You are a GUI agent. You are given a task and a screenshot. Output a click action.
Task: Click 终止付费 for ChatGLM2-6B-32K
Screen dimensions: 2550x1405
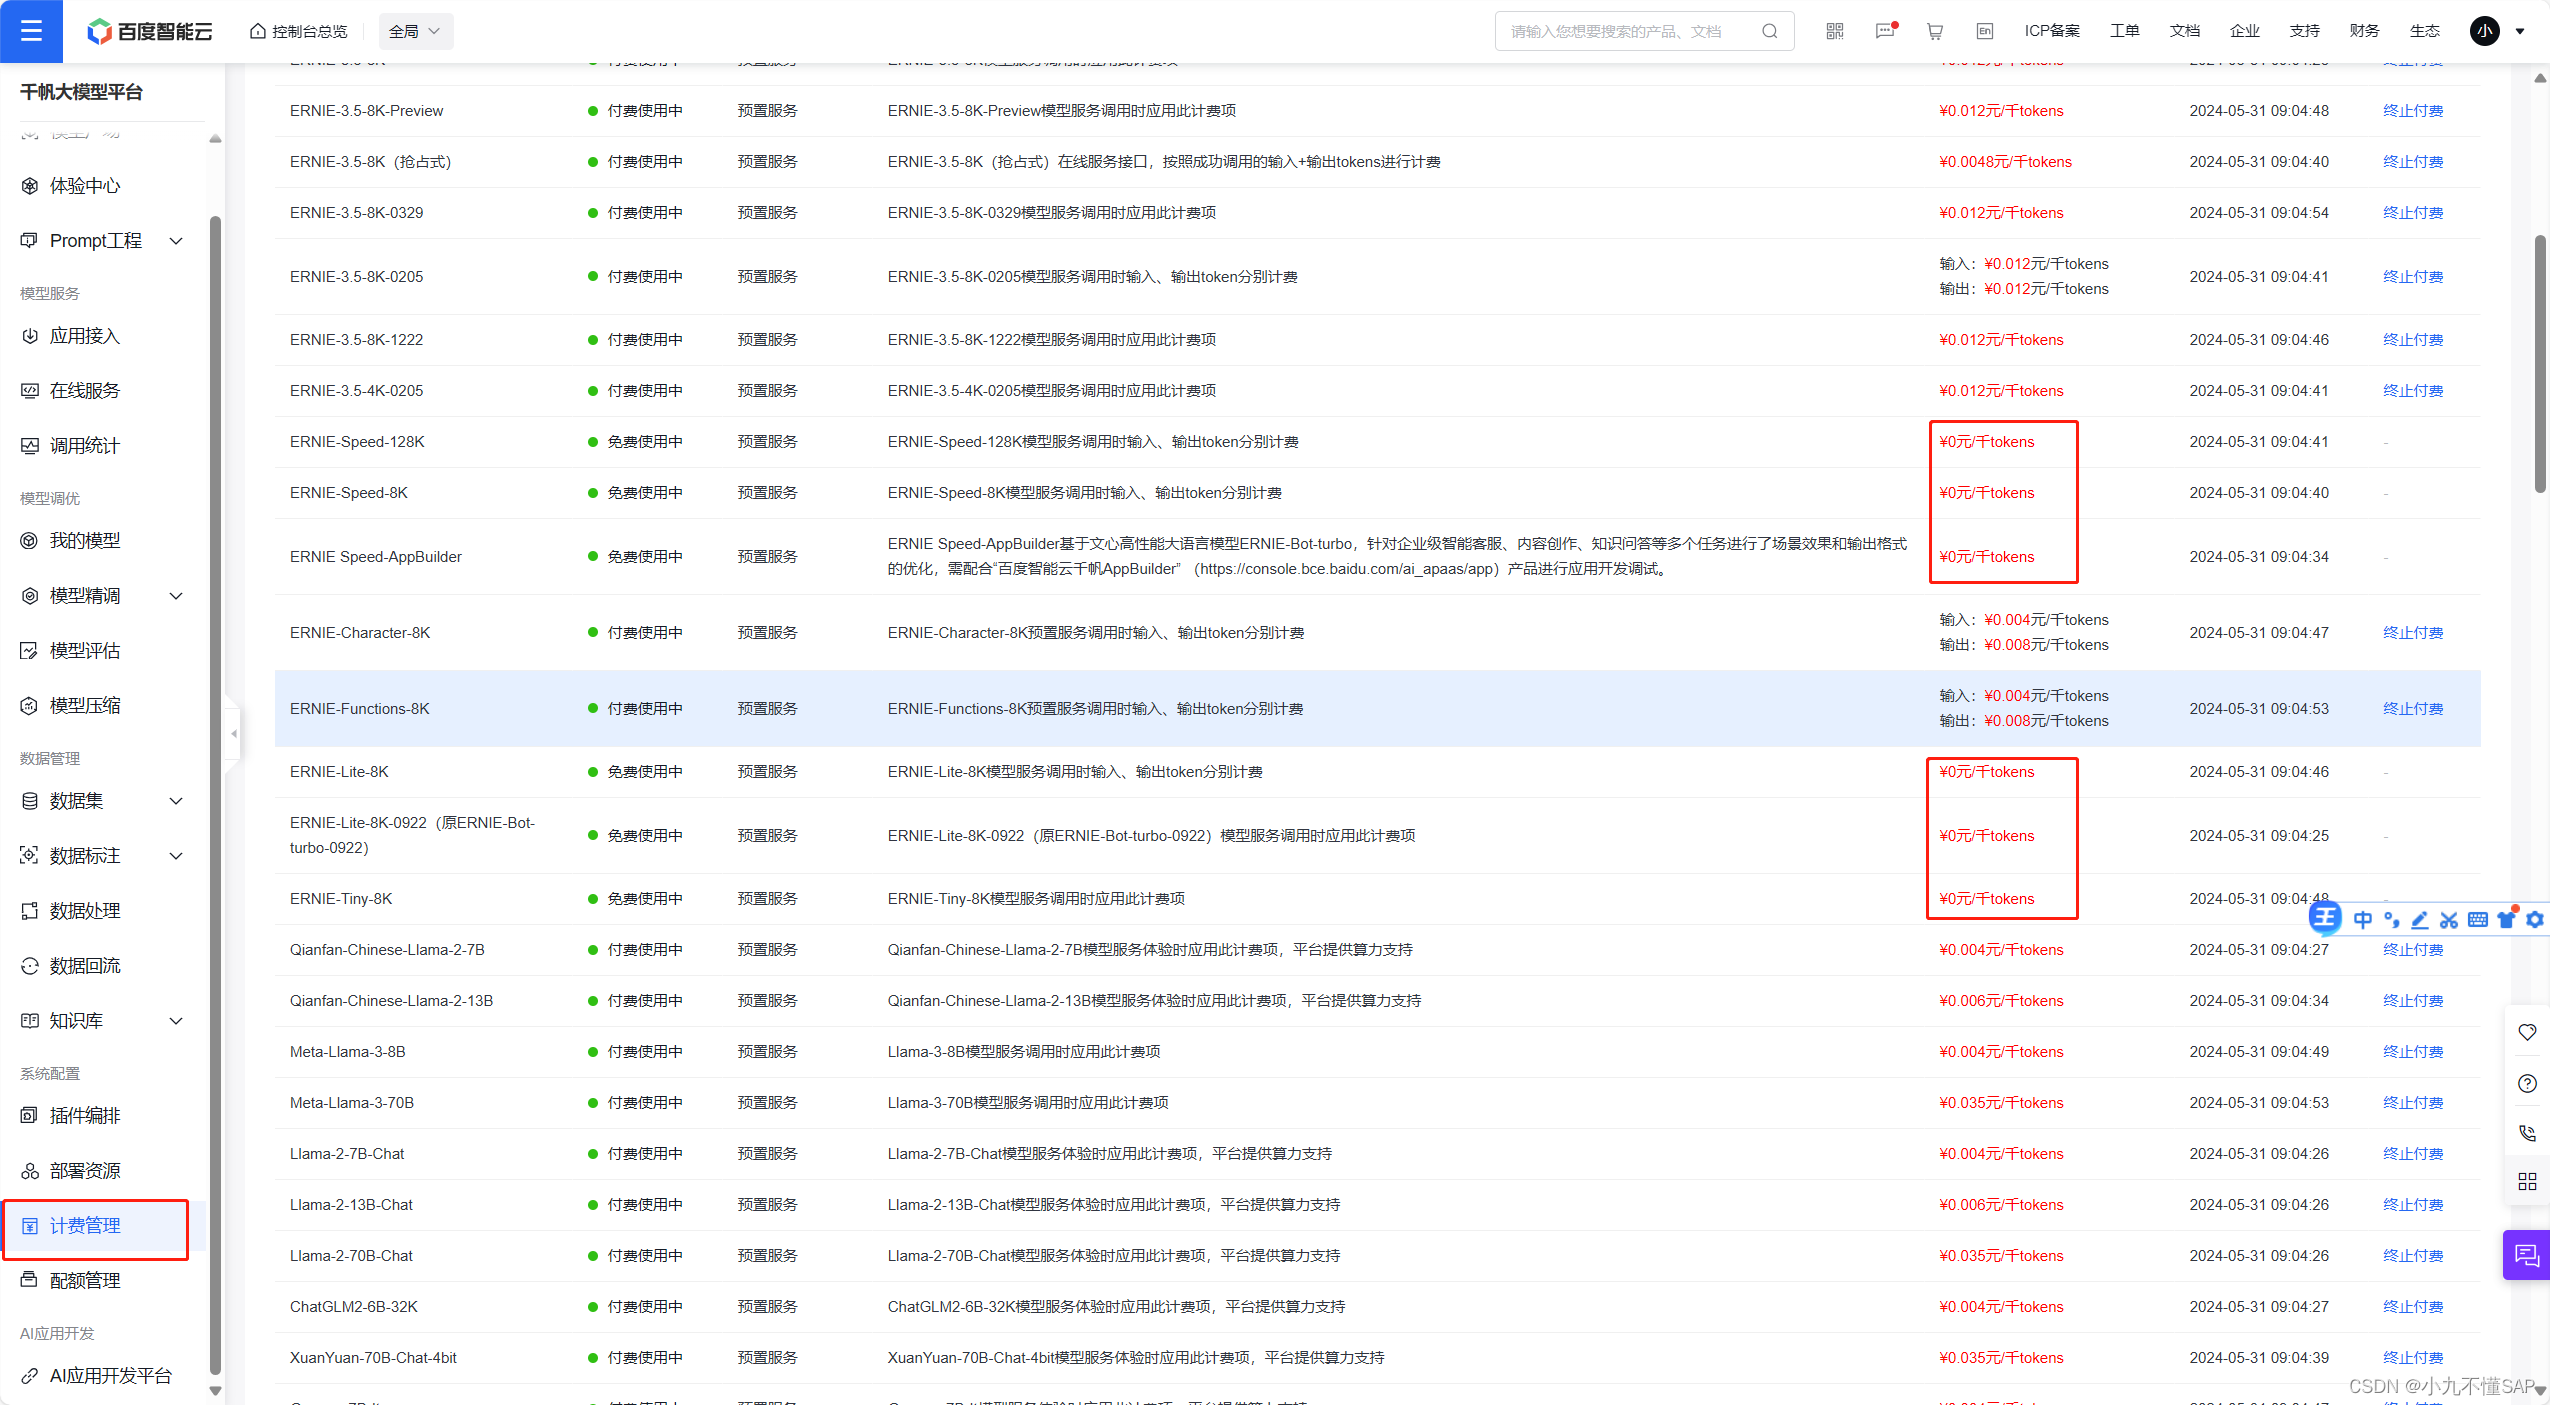tap(2413, 1307)
